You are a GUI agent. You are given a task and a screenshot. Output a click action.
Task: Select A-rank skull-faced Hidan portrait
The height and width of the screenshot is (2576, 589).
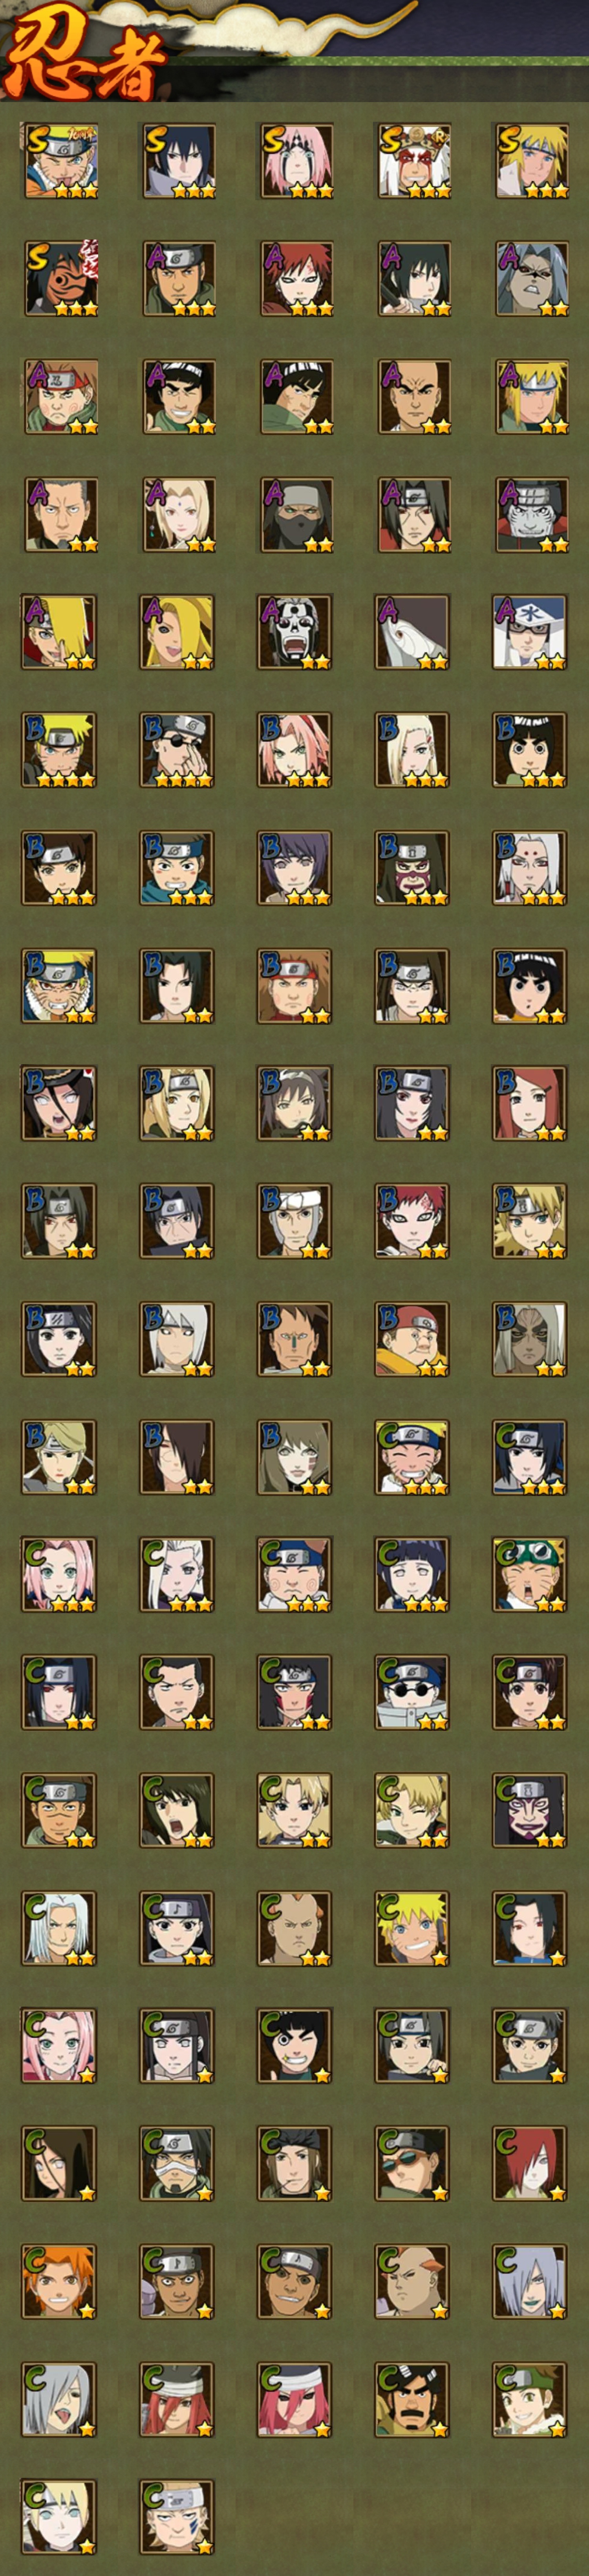(295, 632)
